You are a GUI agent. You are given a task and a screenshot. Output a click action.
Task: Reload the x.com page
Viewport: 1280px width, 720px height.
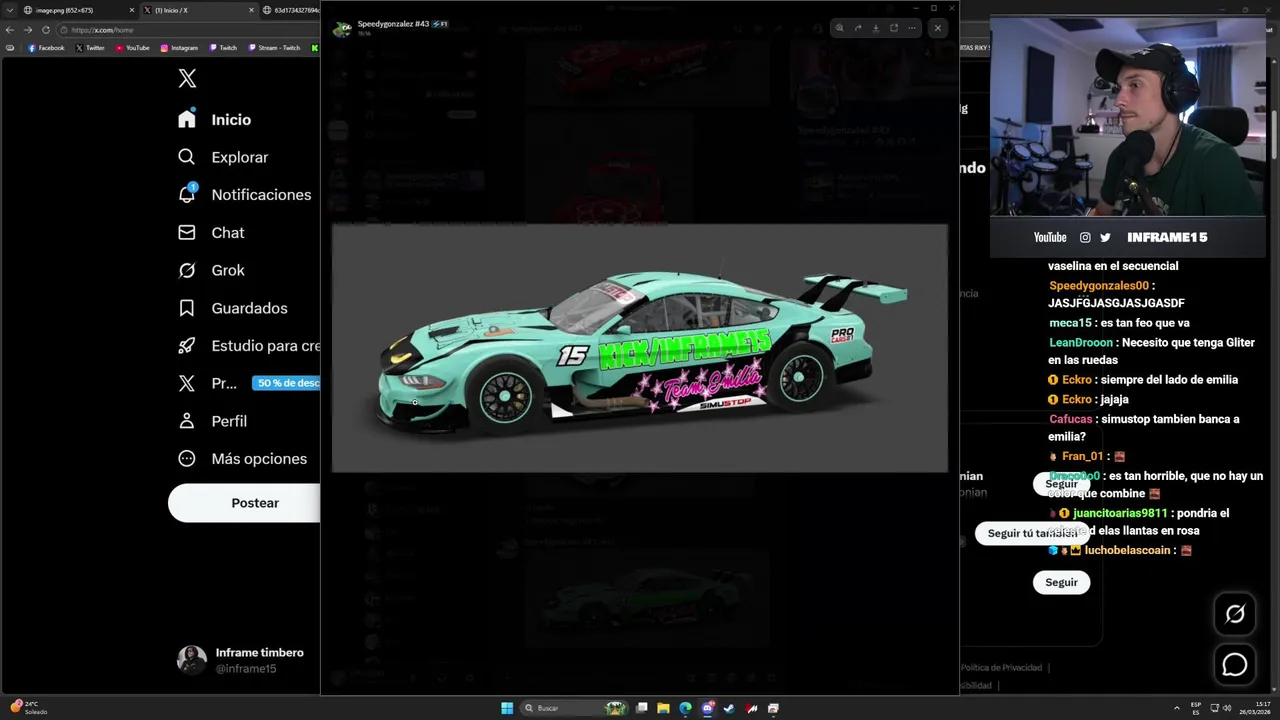[45, 30]
